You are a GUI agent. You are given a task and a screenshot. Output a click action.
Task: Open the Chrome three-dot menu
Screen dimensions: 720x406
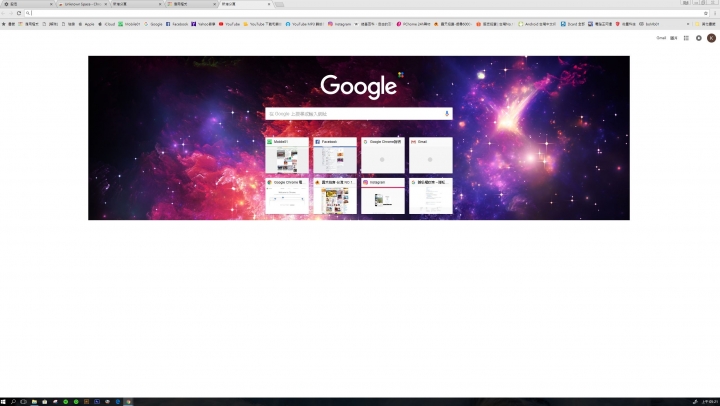click(x=715, y=13)
